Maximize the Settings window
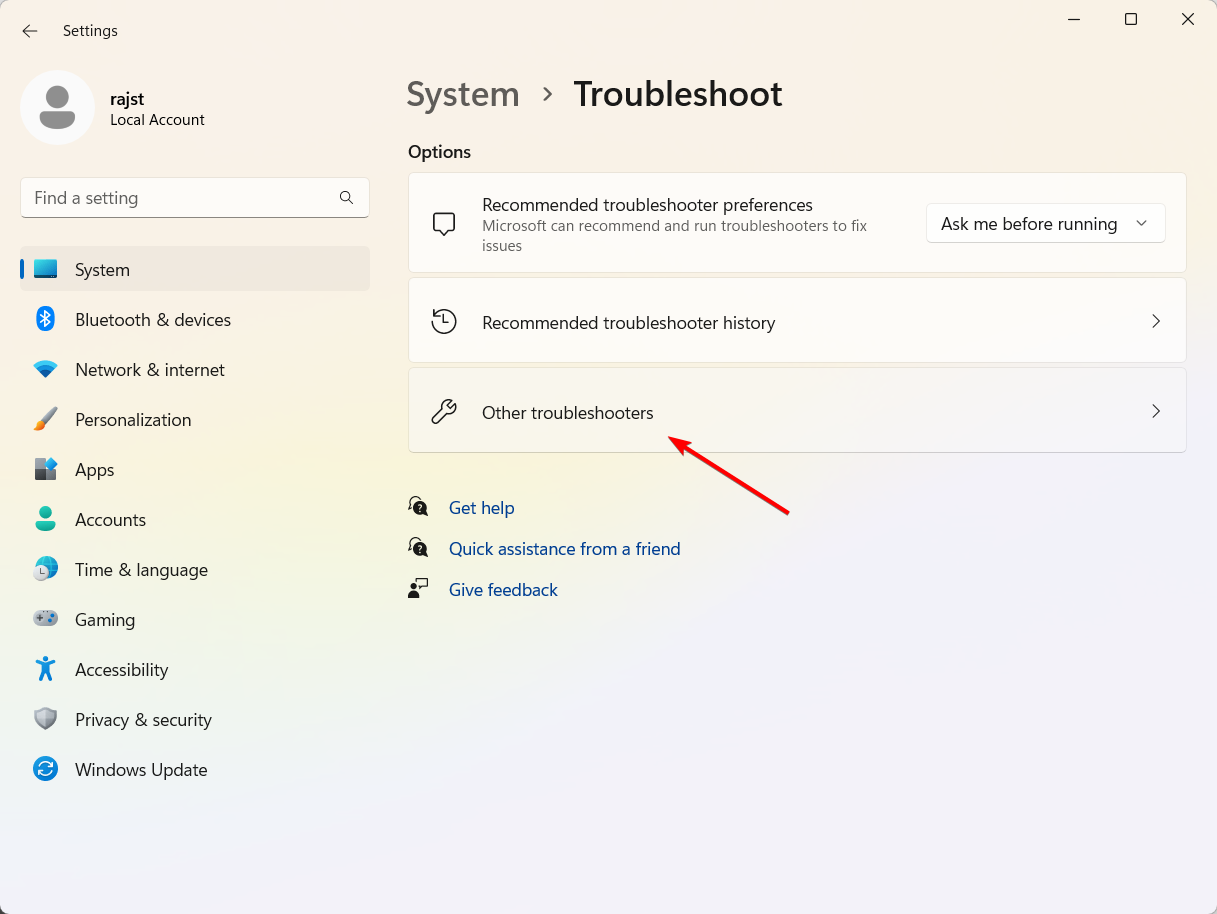 1131,19
